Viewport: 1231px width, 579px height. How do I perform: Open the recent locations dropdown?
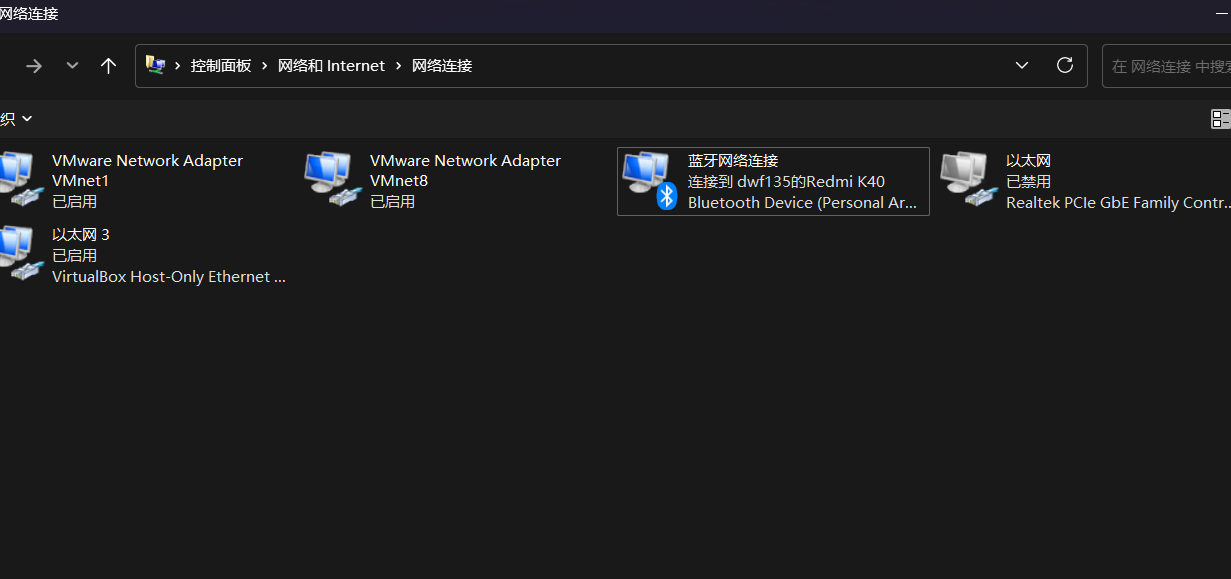tap(72, 65)
